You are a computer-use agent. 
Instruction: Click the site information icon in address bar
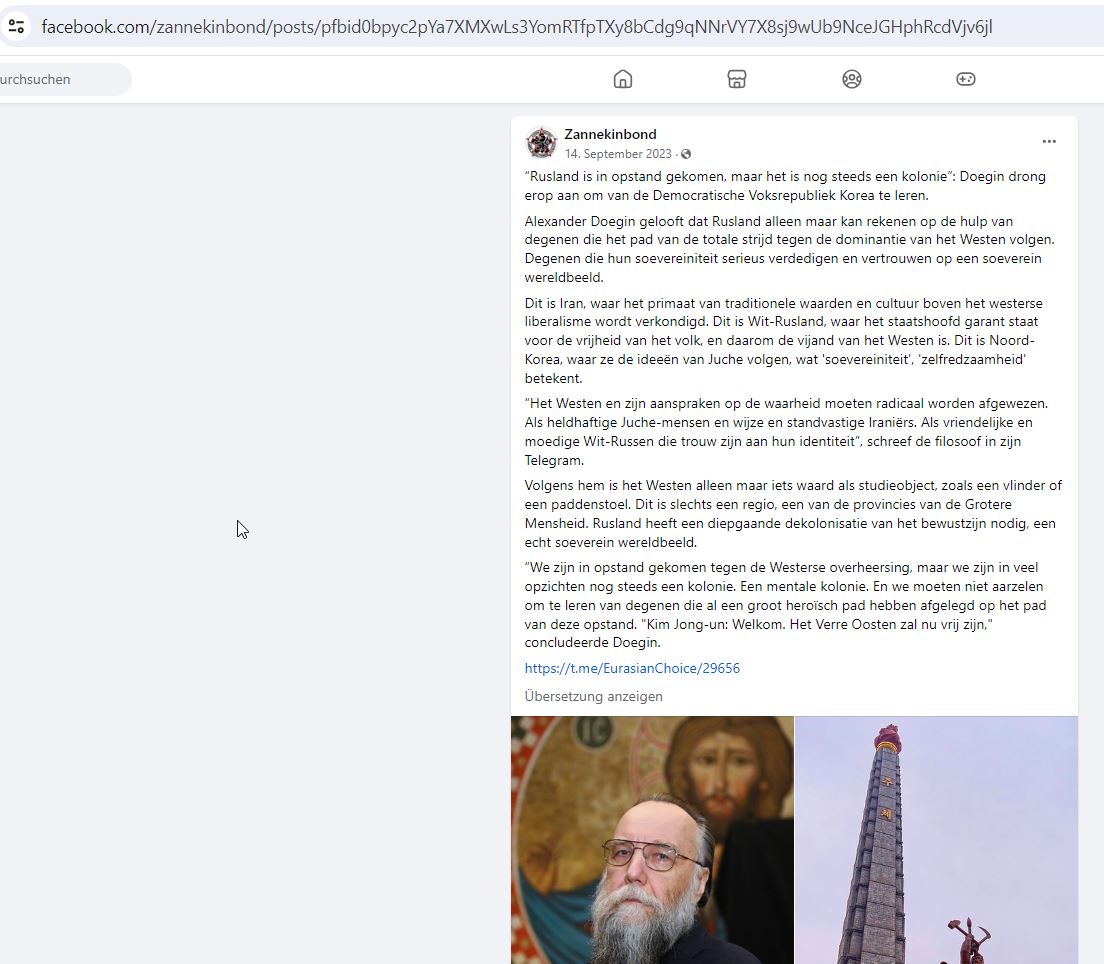tap(16, 27)
